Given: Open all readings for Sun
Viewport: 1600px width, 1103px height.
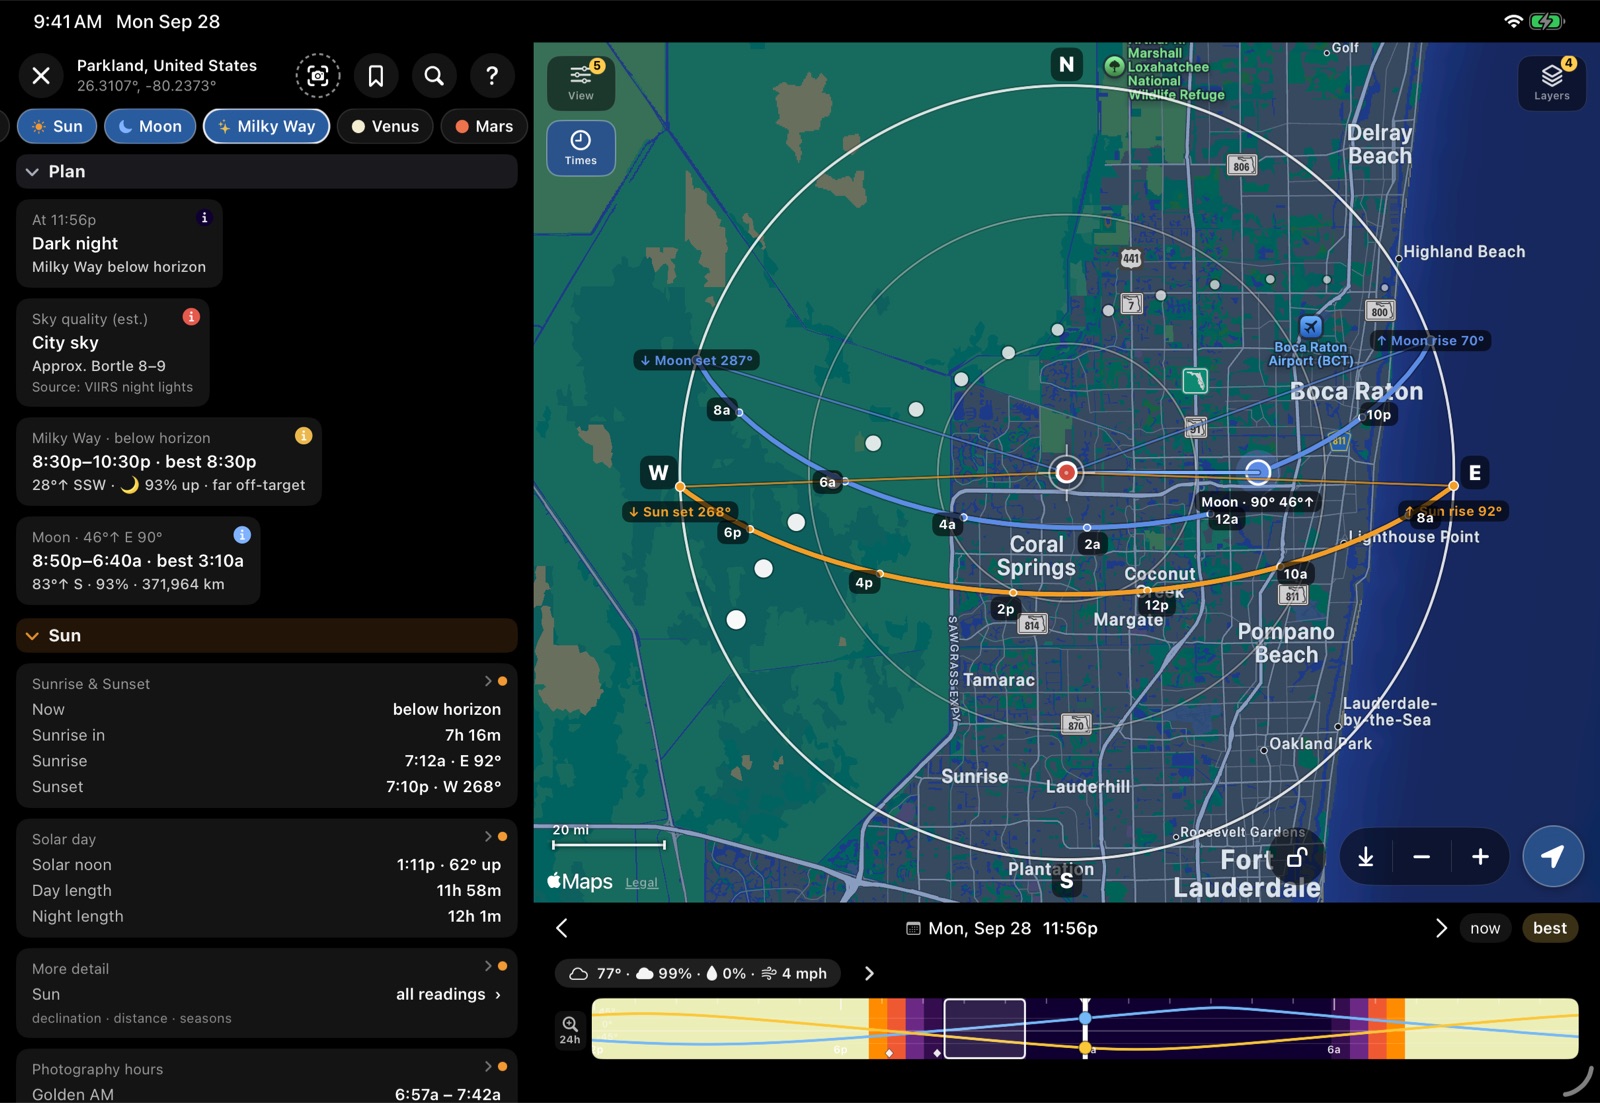Looking at the screenshot, I should [x=448, y=994].
